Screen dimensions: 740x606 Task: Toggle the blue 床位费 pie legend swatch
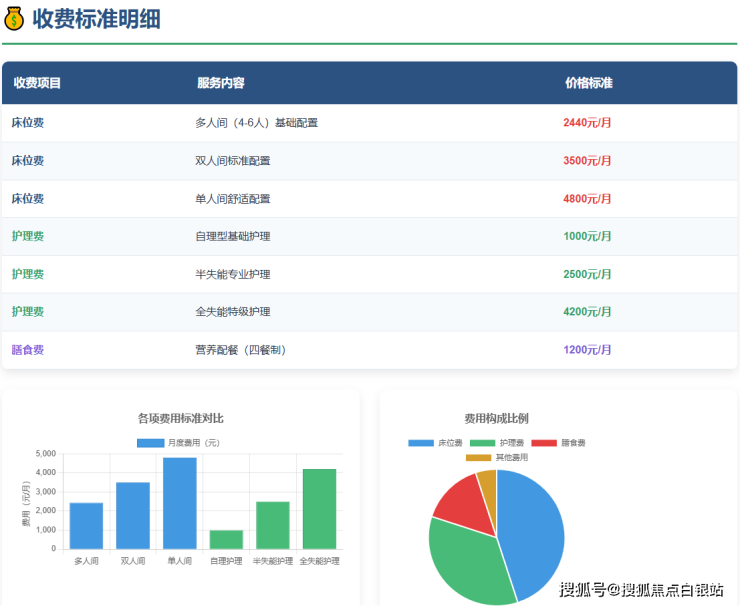(x=421, y=443)
